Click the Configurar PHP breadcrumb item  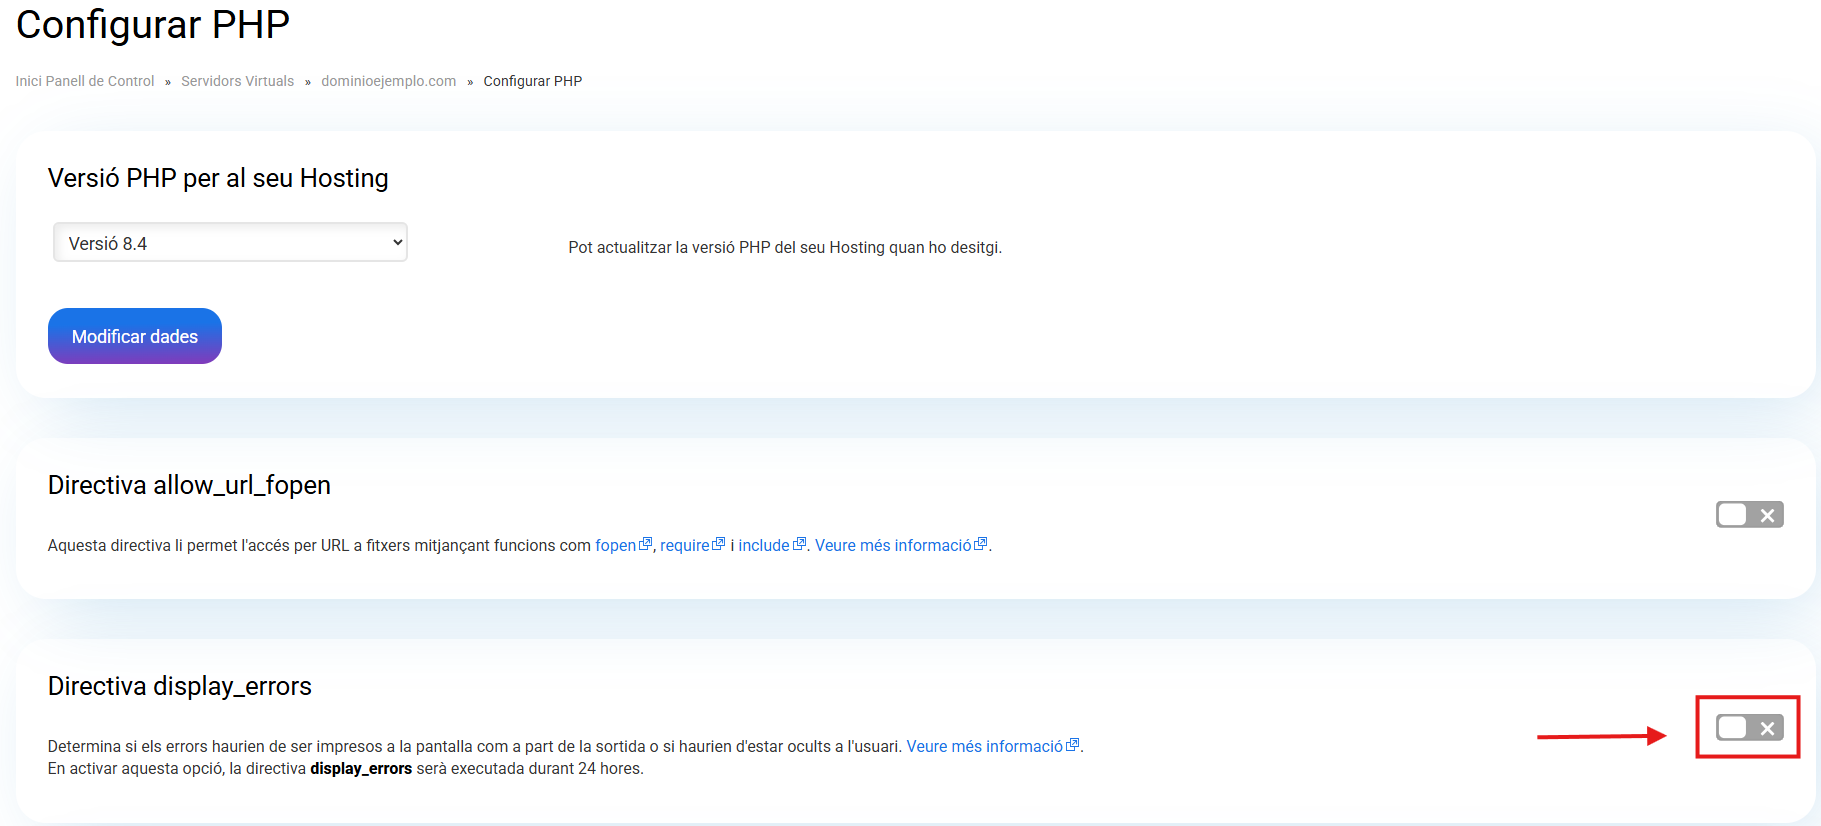532,81
